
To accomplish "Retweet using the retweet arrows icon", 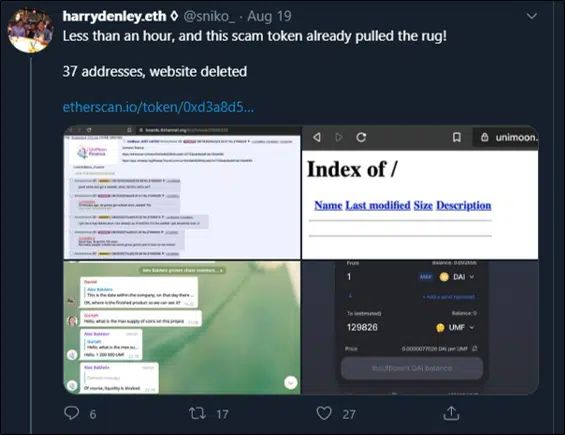I will pos(197,413).
